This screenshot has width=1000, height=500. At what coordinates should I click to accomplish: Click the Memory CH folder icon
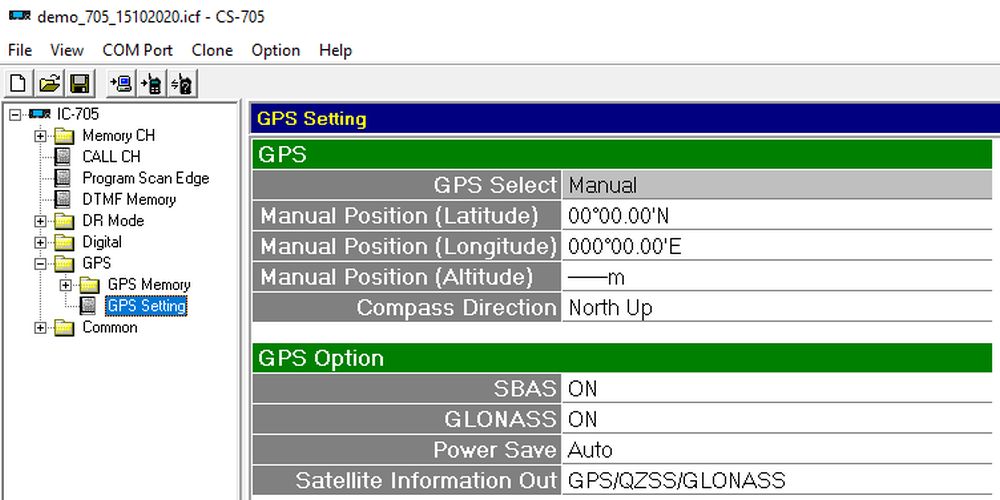[64, 136]
